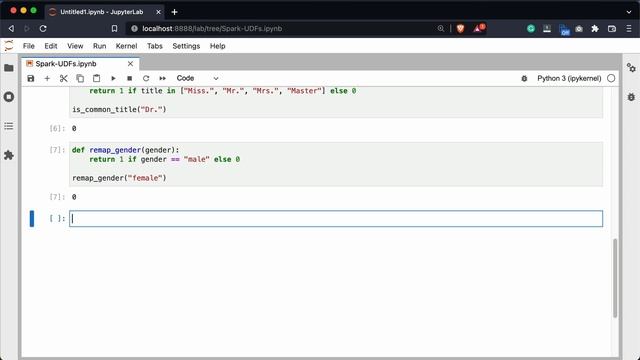Open the browser Extensions puzzle icon
The width and height of the screenshot is (640, 360).
pos(595,29)
